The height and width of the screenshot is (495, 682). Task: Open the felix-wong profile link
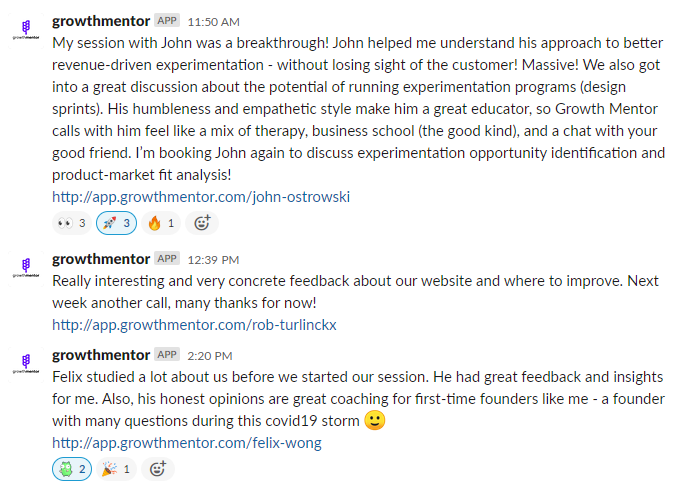point(187,443)
